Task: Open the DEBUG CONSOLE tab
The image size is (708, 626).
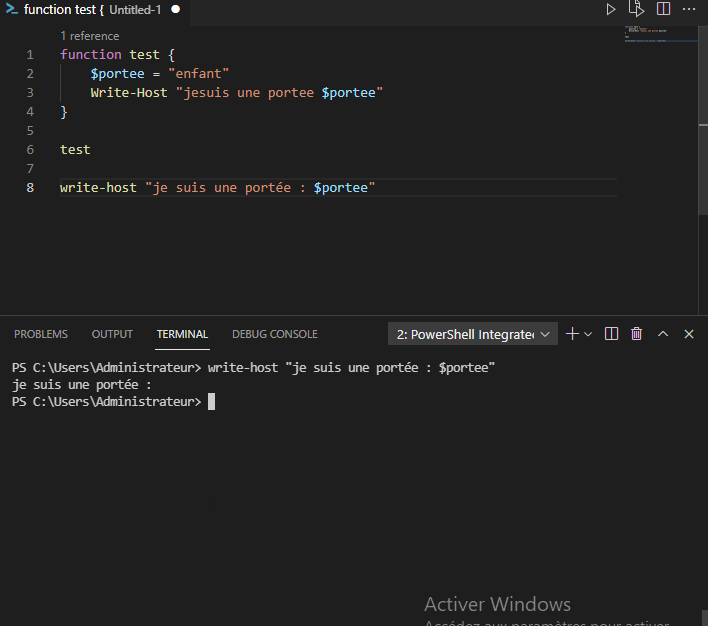Action: click(275, 334)
